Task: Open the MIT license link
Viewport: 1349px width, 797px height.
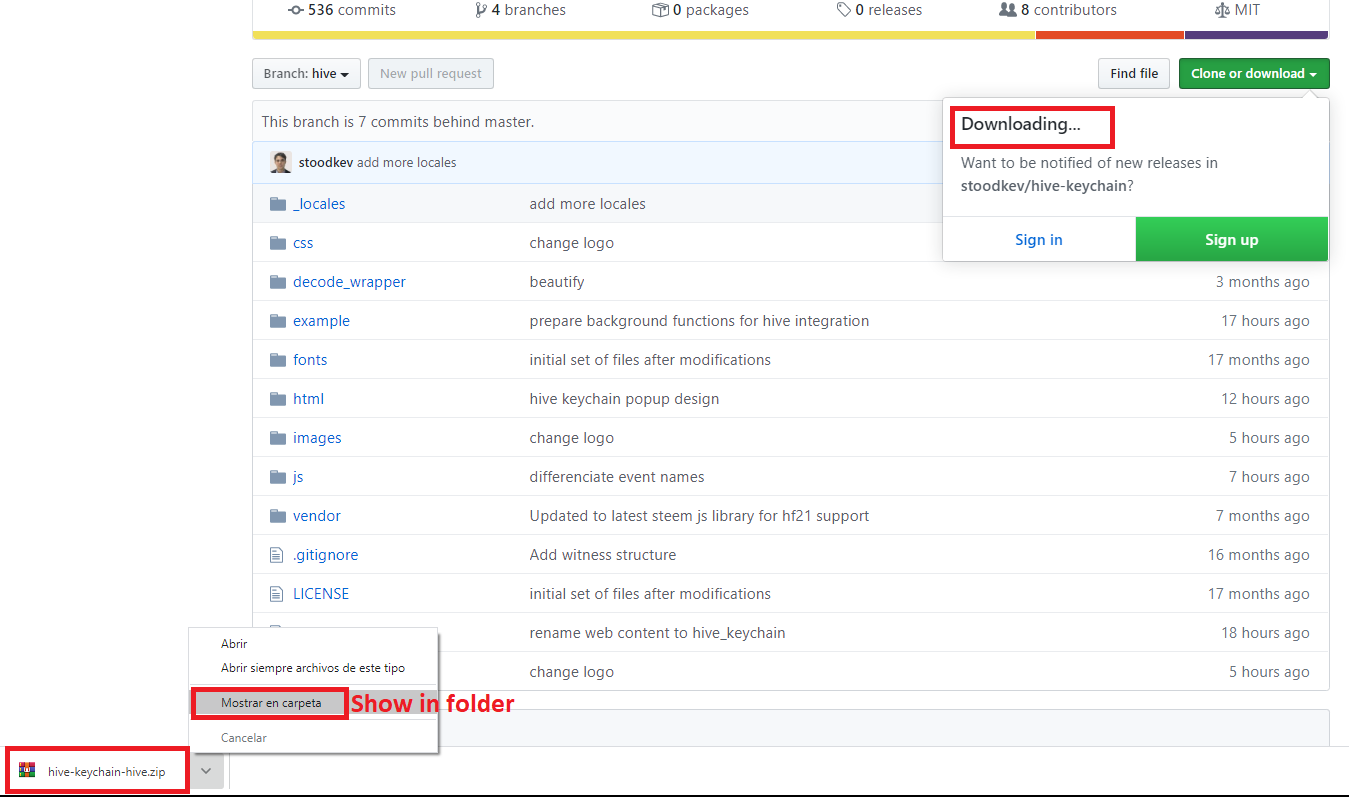Action: [1237, 10]
